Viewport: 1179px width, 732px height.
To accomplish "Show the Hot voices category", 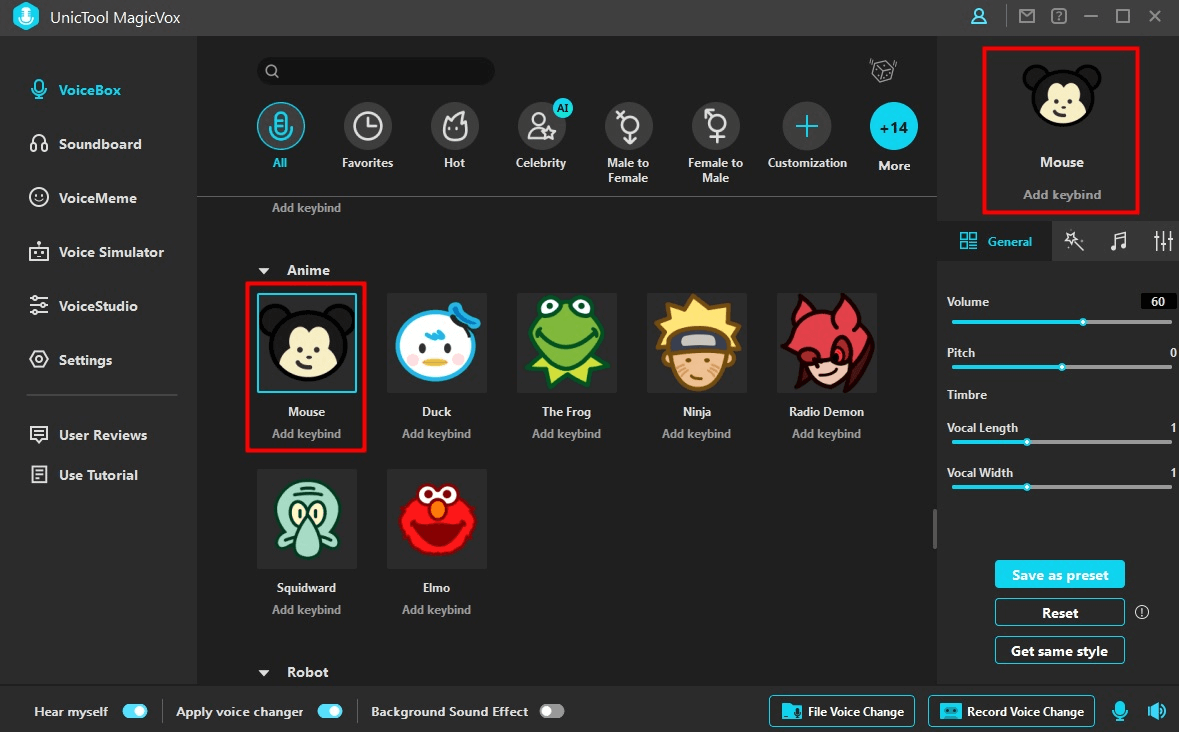I will (455, 126).
